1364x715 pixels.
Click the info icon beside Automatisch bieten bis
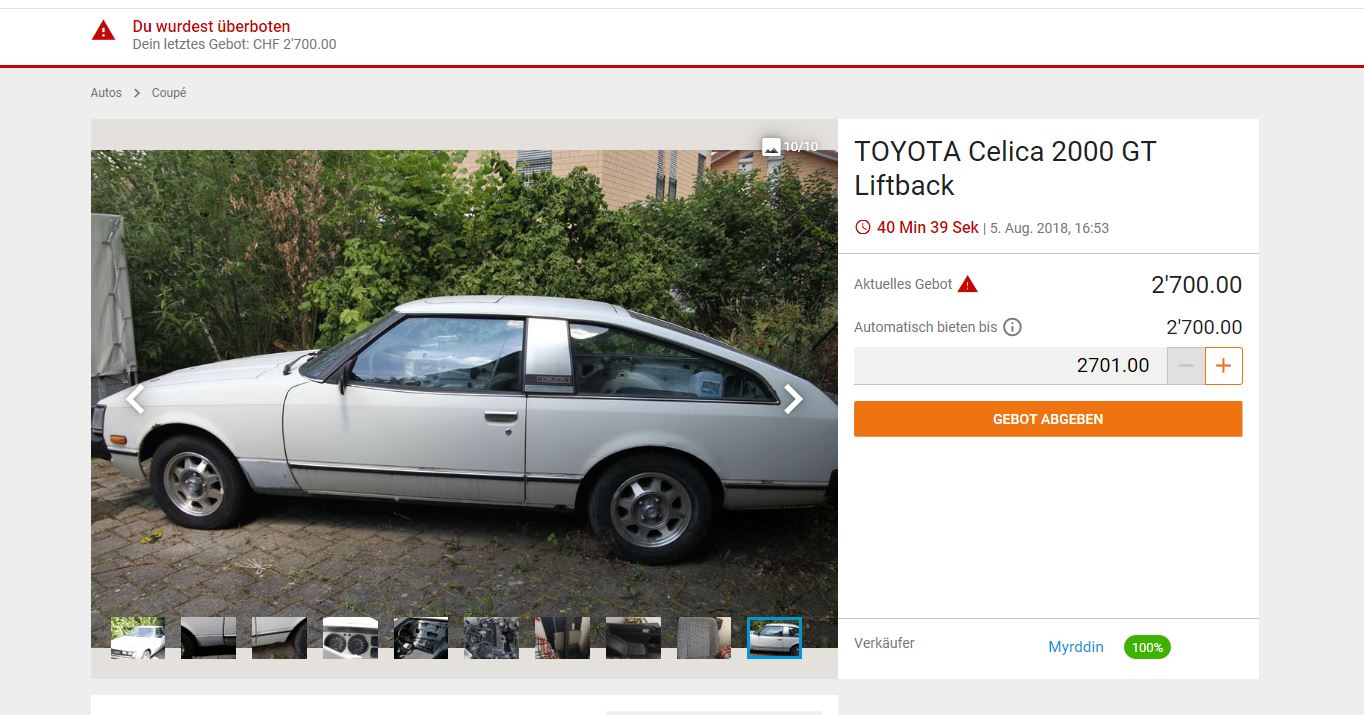point(1012,327)
